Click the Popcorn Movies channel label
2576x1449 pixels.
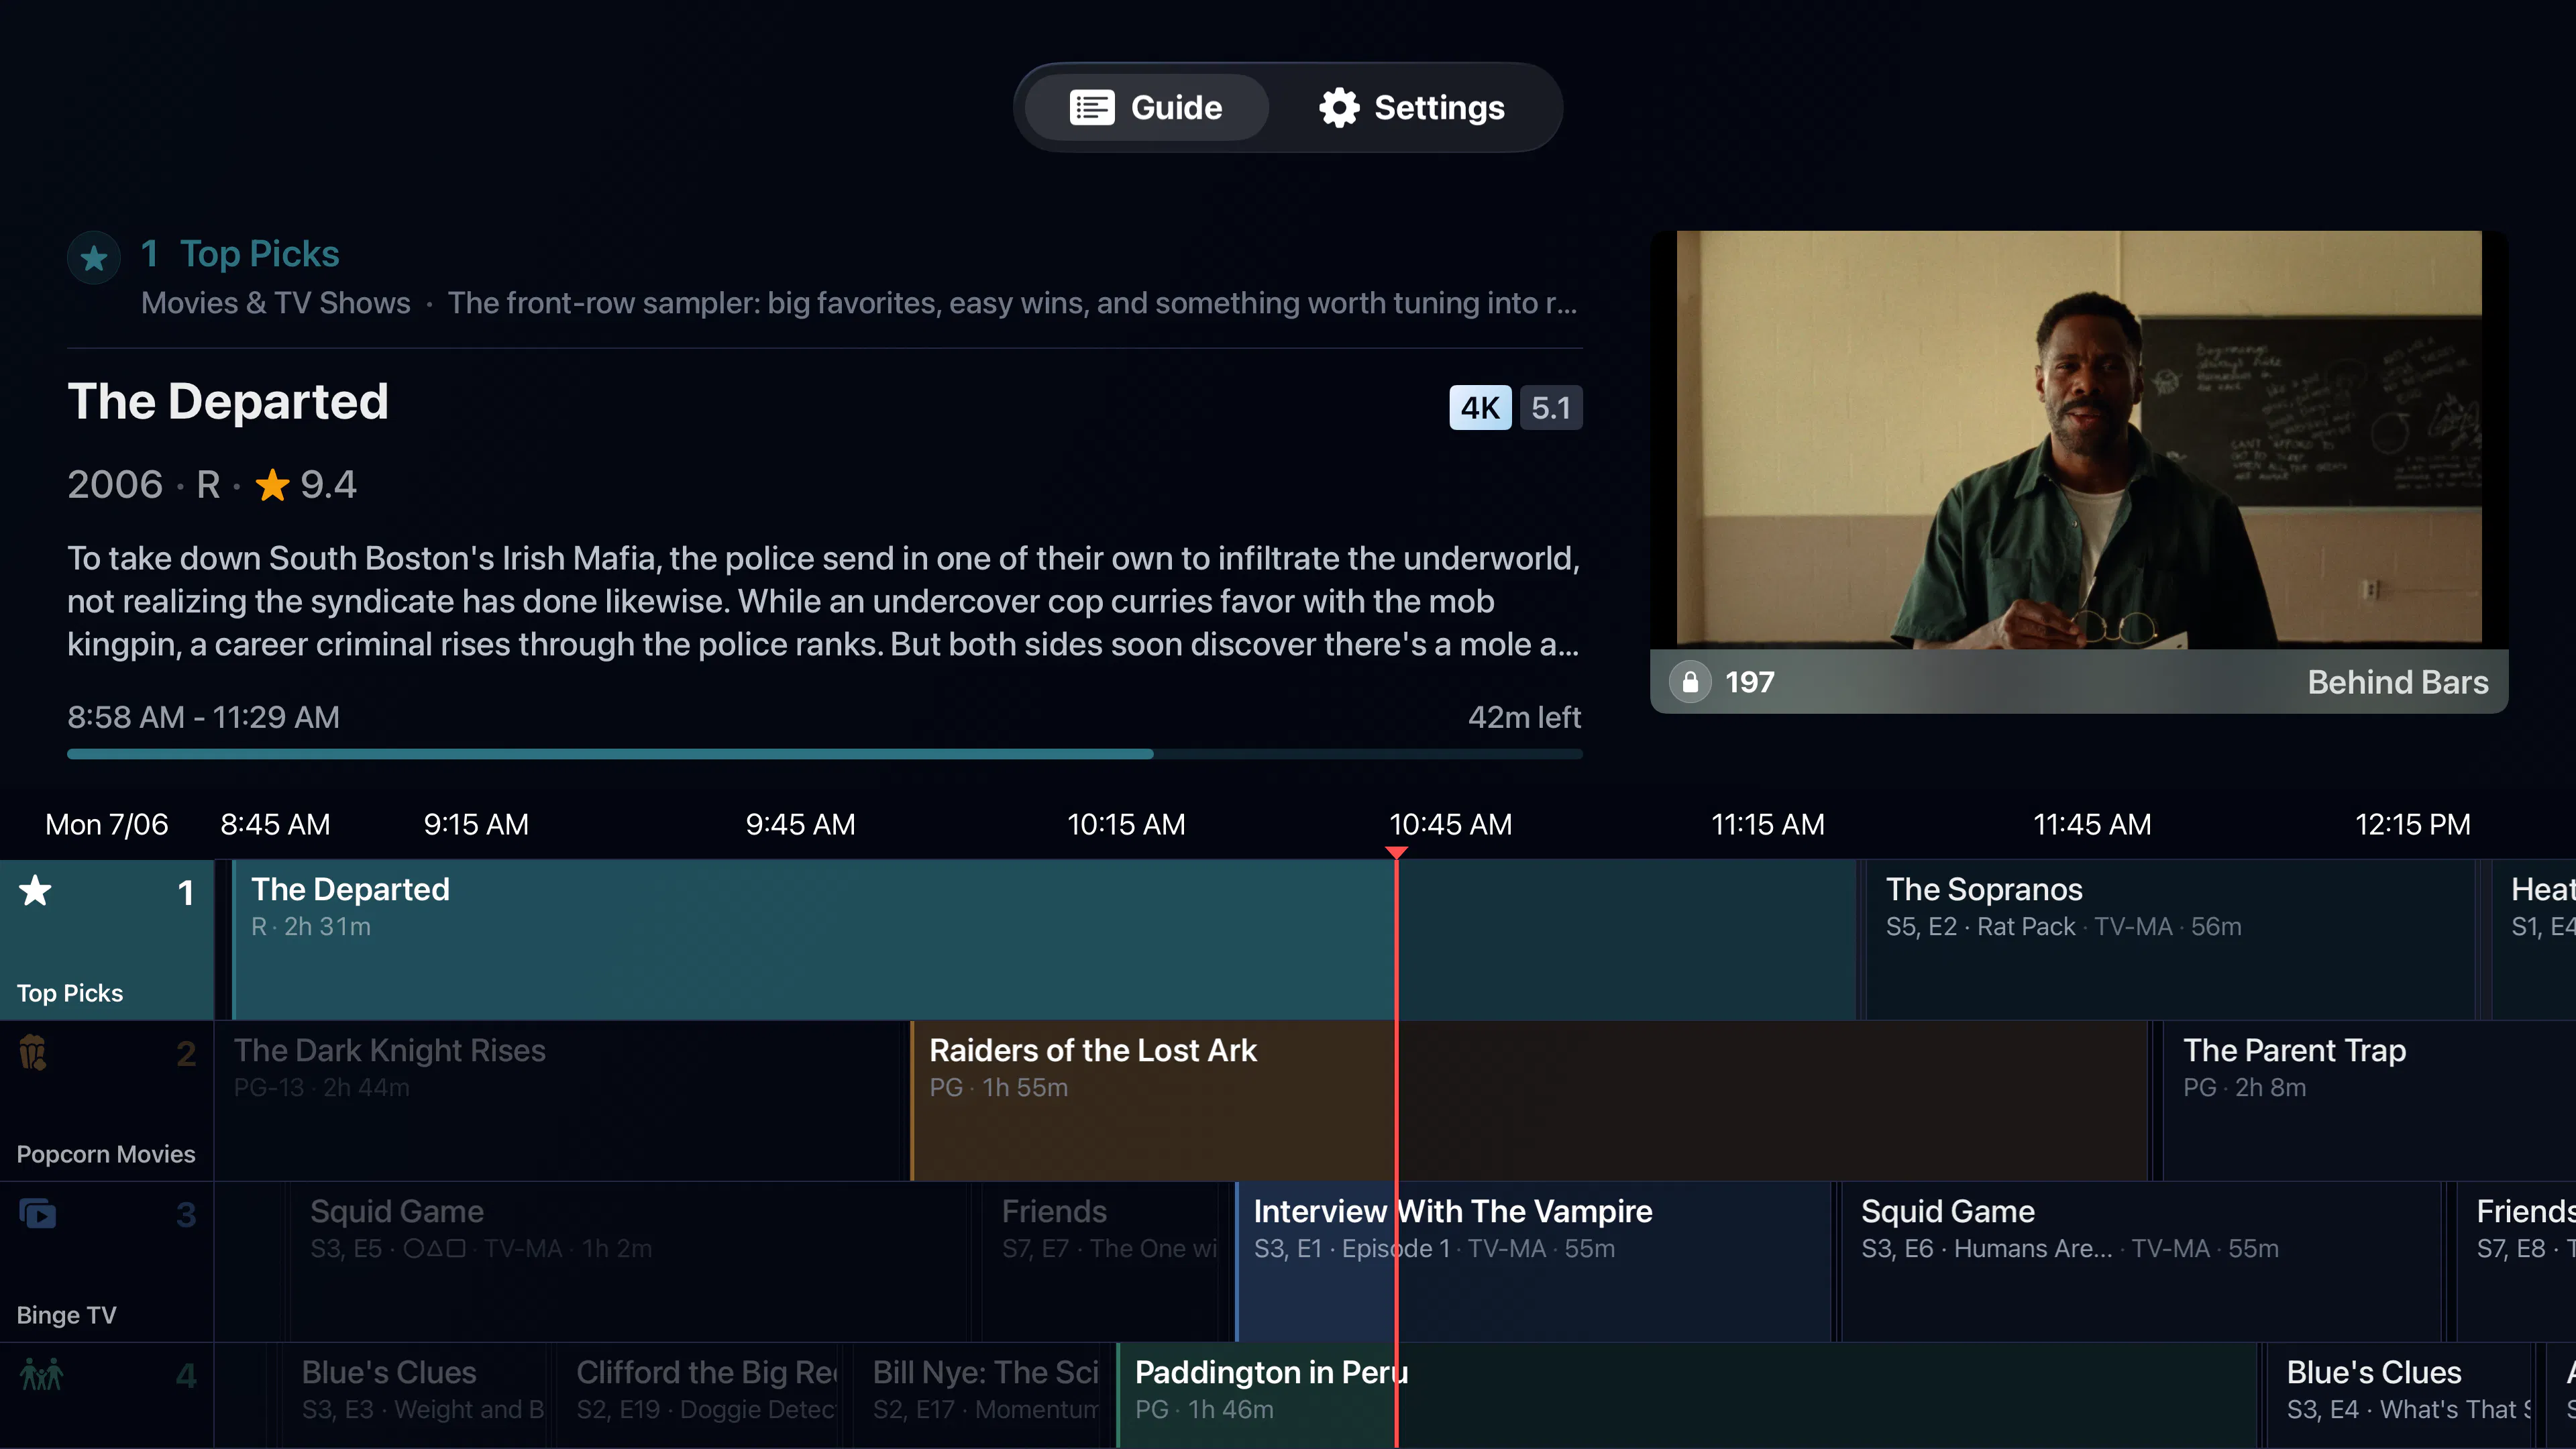pyautogui.click(x=106, y=1154)
